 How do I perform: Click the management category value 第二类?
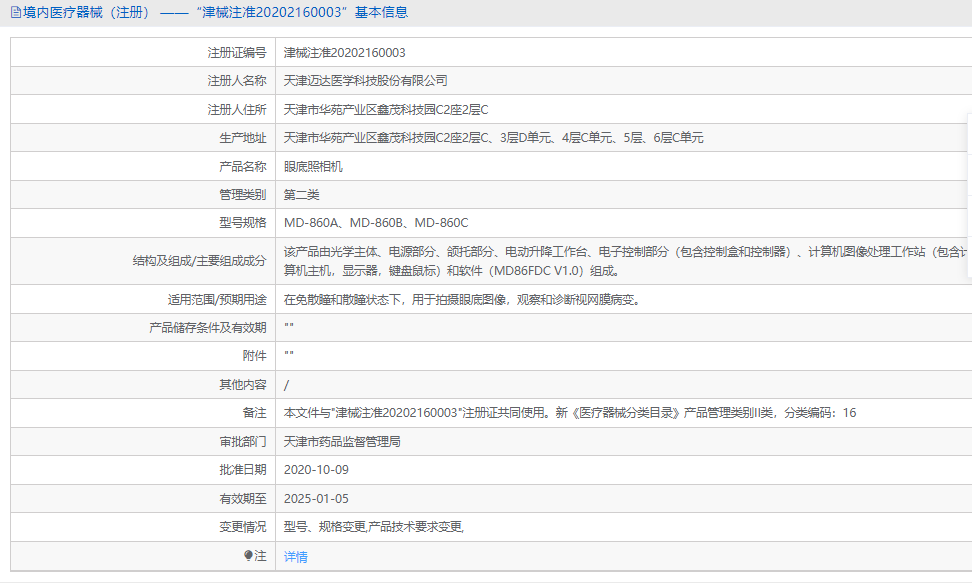(302, 195)
